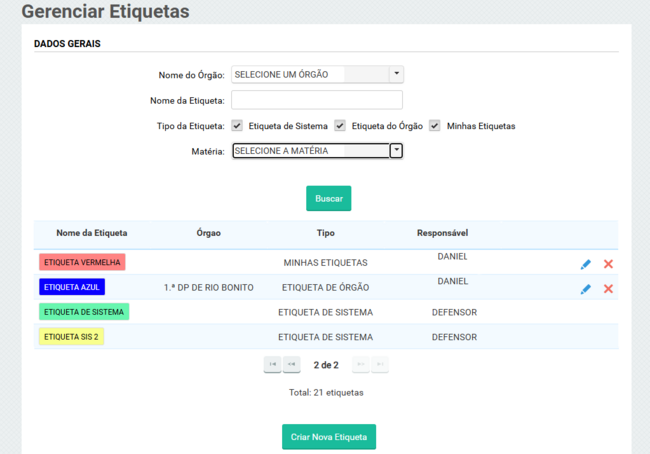
Task: Focus the Nome da Etiqueta text field
Action: (x=316, y=100)
